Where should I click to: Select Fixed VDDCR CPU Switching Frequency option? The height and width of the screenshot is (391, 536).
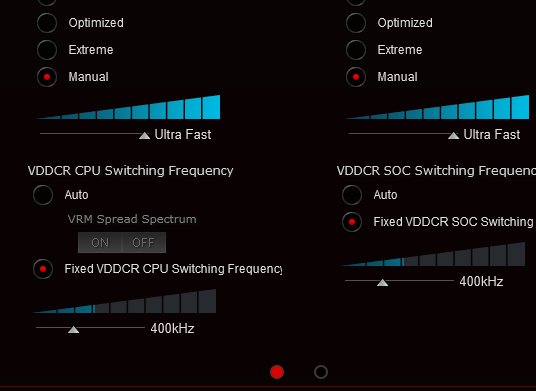43,269
